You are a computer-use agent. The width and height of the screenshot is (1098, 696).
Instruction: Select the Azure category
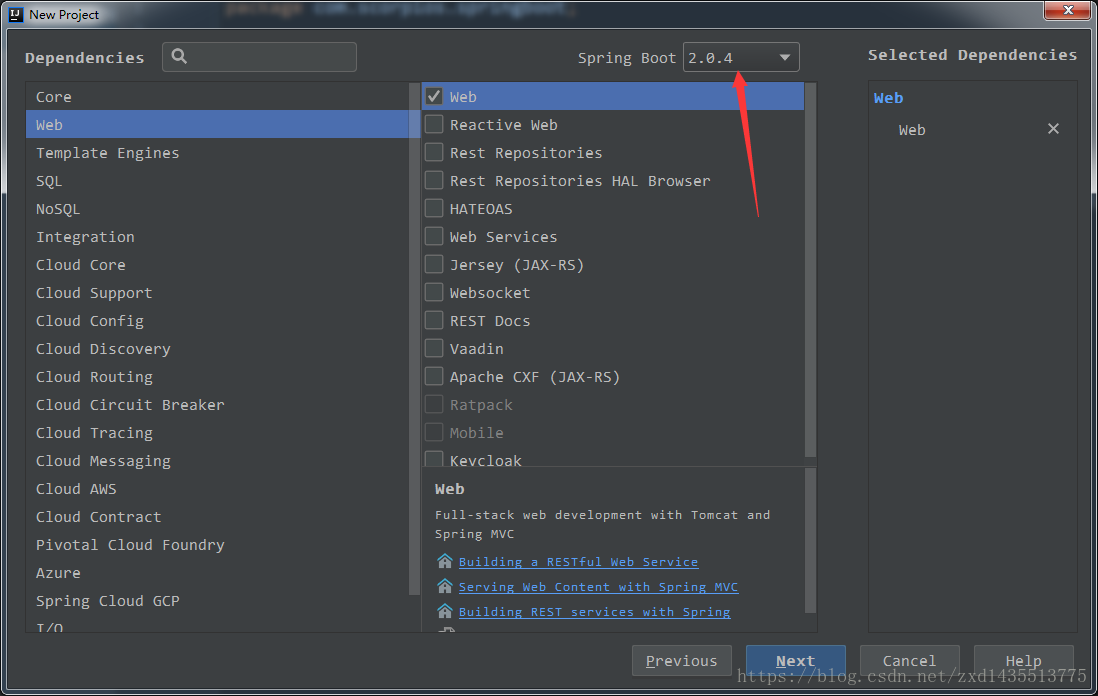point(218,573)
